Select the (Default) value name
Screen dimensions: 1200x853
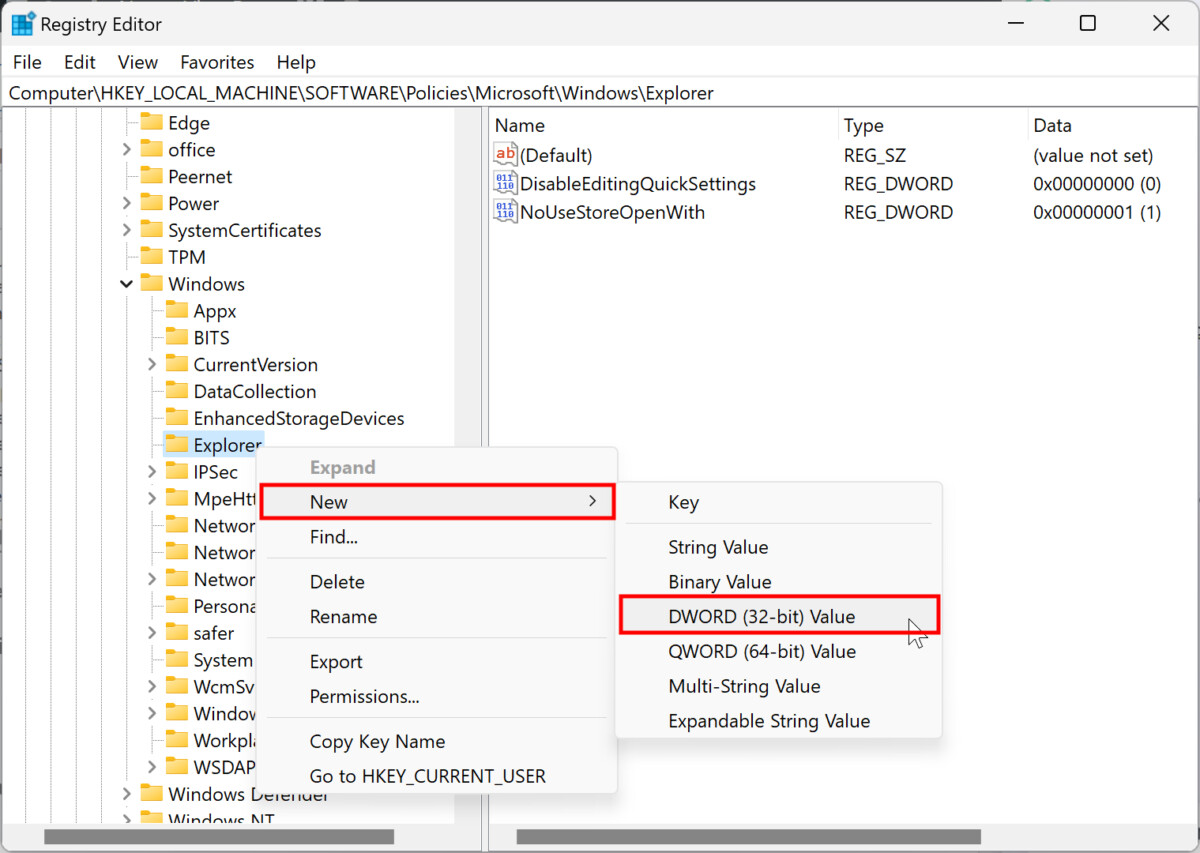tap(556, 155)
